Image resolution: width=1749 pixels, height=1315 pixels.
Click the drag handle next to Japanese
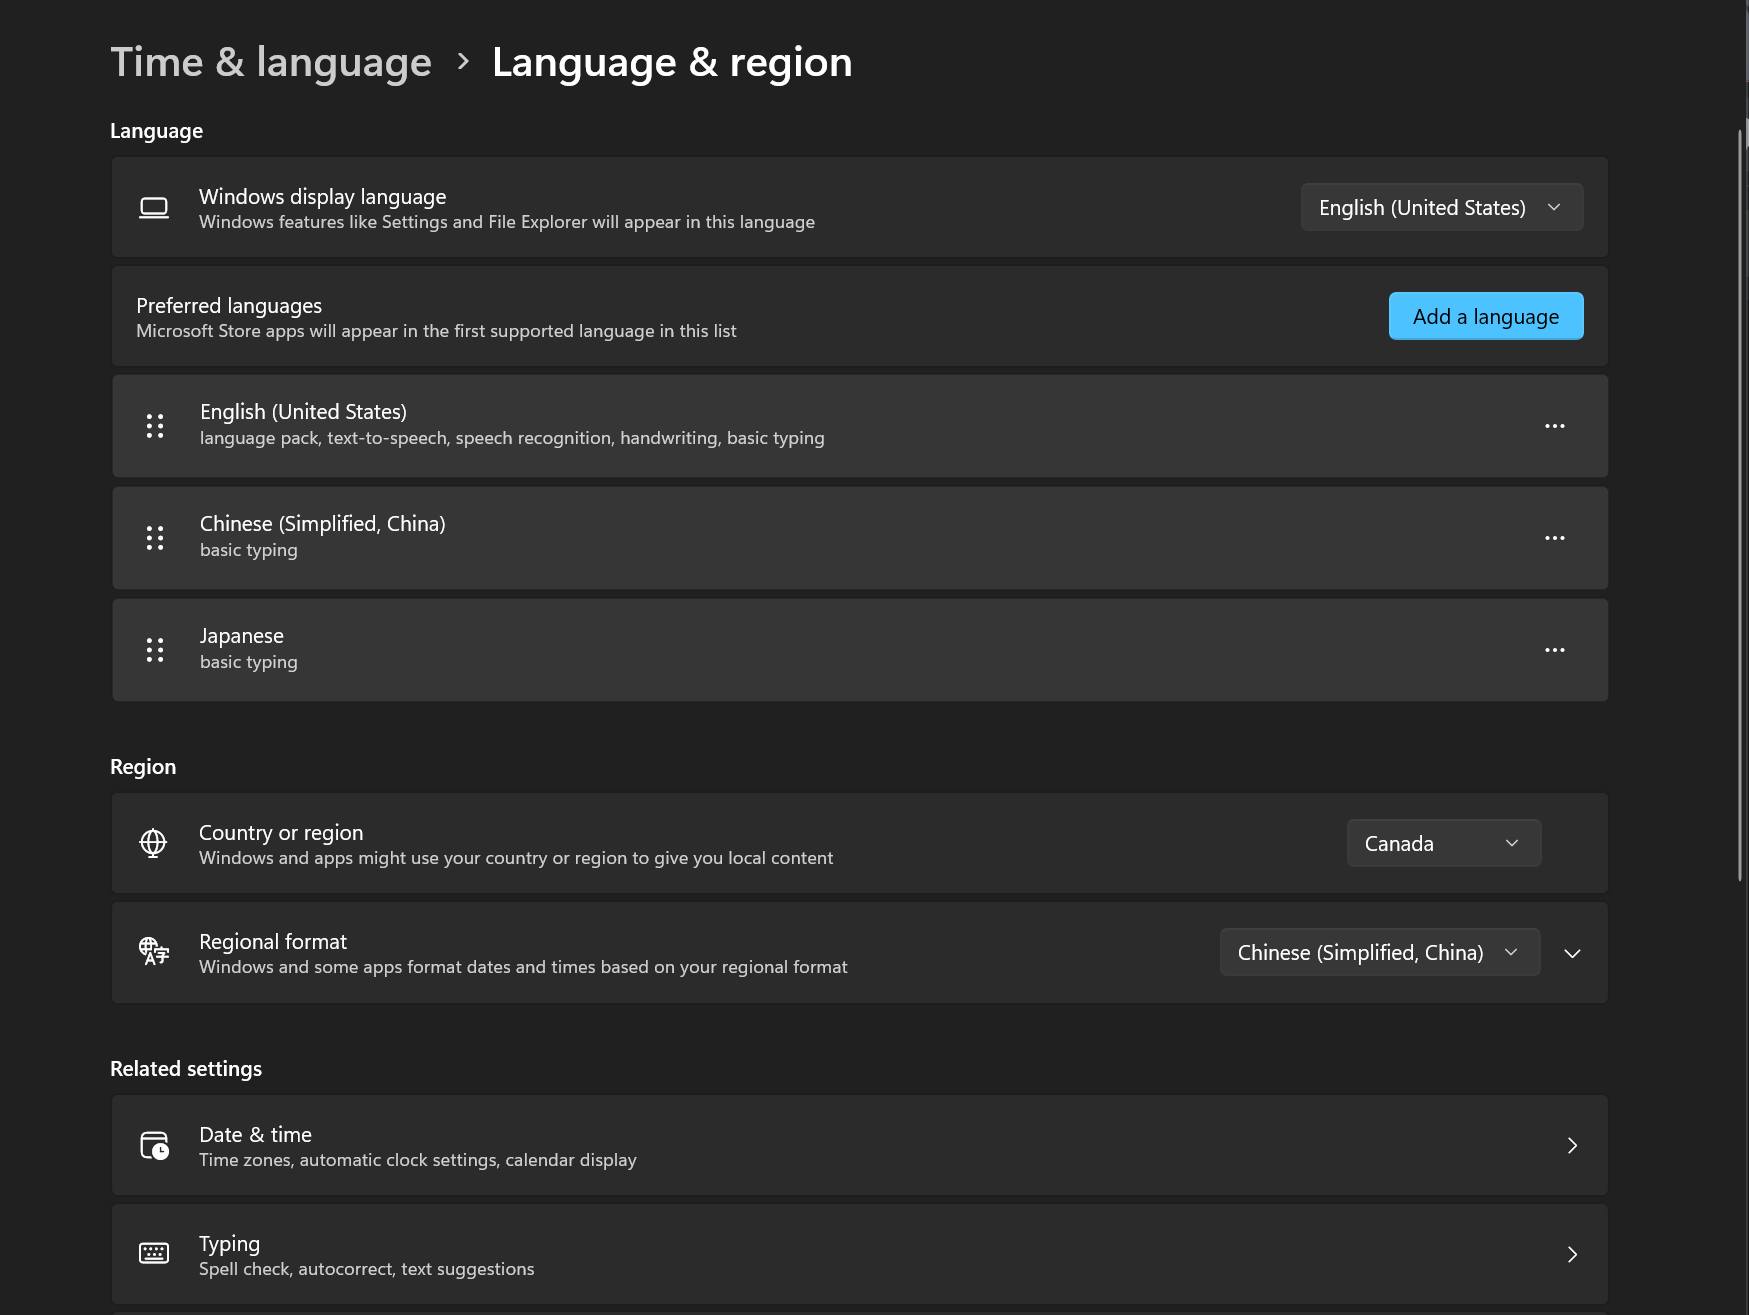tap(155, 650)
